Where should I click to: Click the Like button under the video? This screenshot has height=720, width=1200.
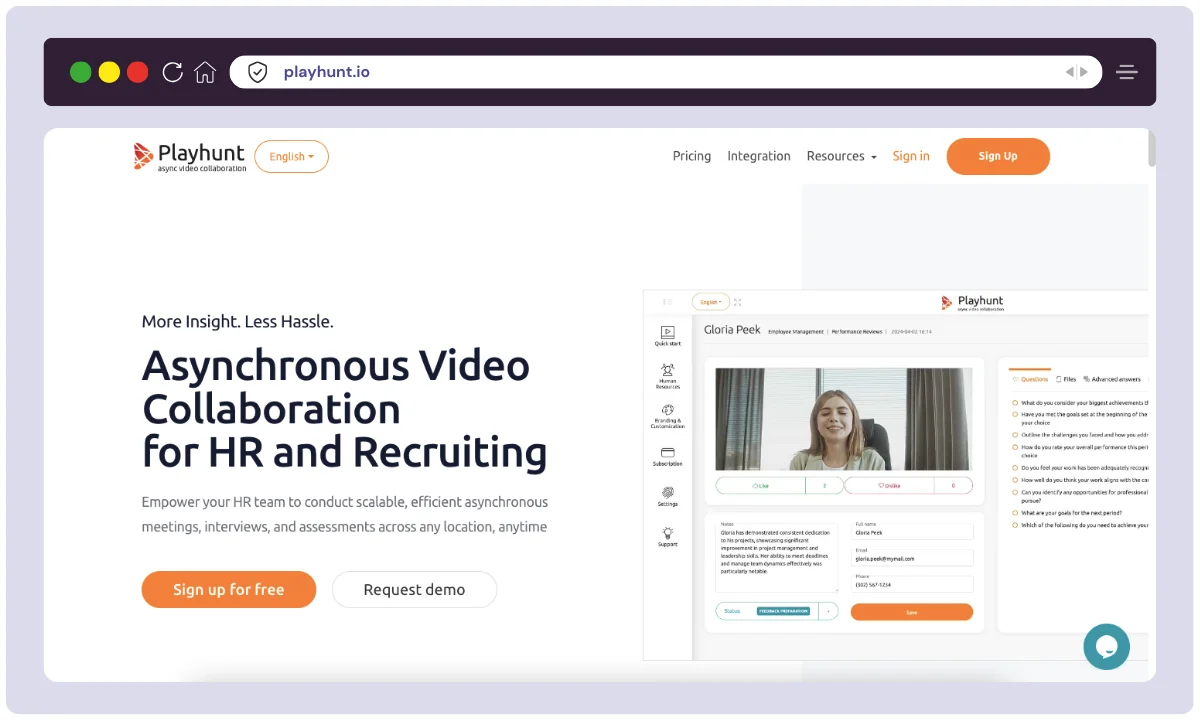760,486
